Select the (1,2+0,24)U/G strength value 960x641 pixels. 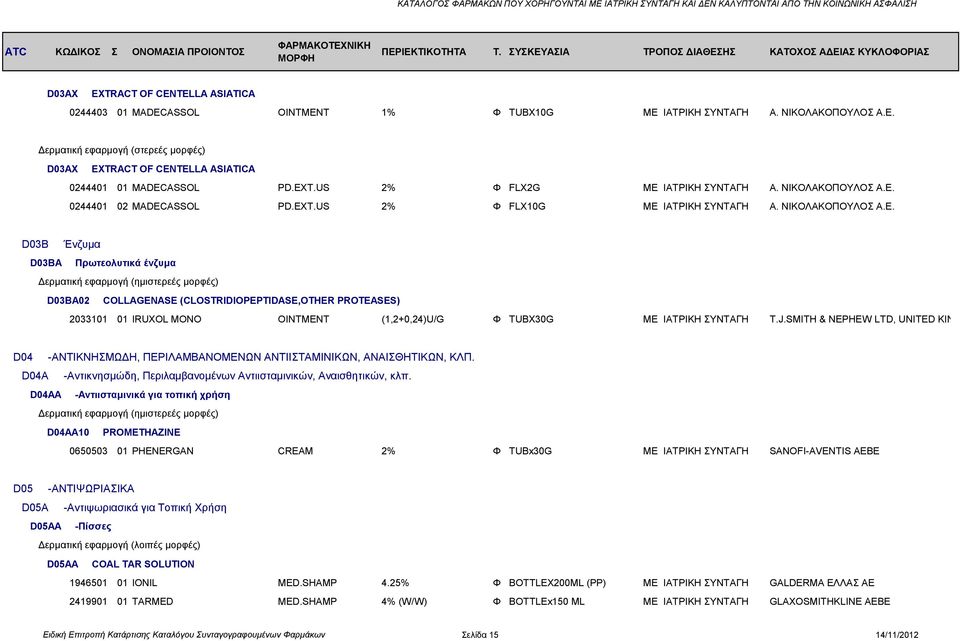(x=412, y=320)
